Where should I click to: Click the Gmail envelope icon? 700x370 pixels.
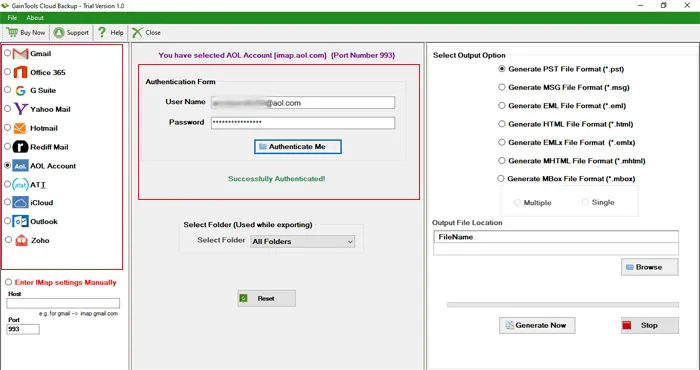[x=21, y=54]
